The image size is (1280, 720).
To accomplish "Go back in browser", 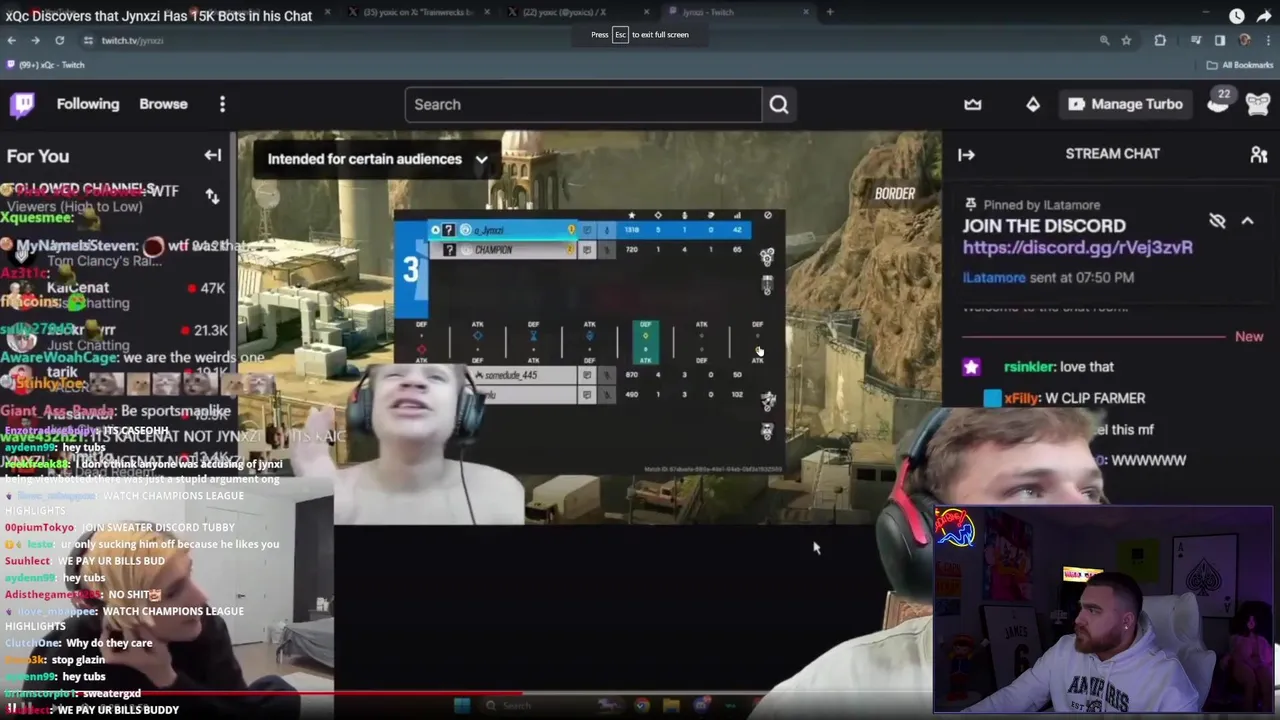I will 11,40.
